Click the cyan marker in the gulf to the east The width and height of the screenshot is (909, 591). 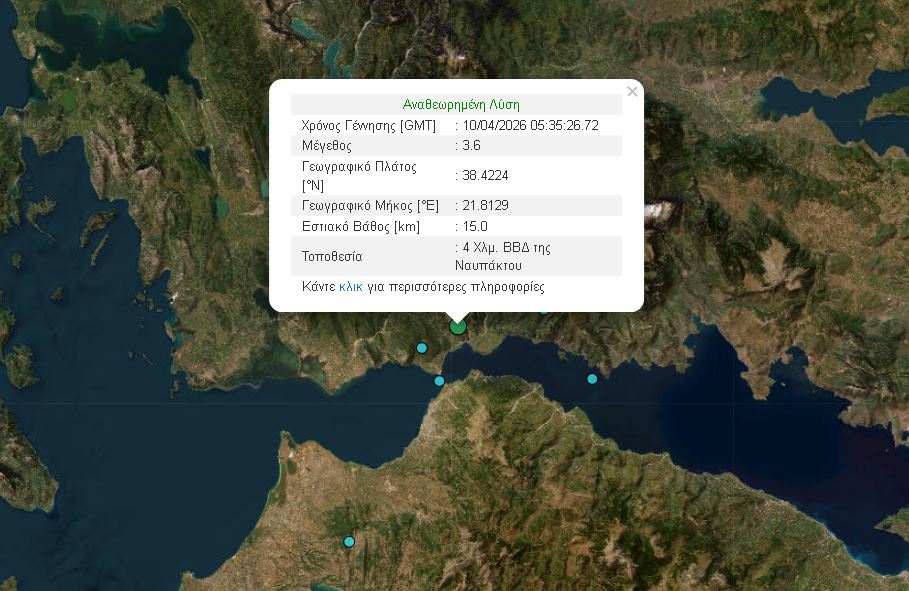tap(592, 379)
